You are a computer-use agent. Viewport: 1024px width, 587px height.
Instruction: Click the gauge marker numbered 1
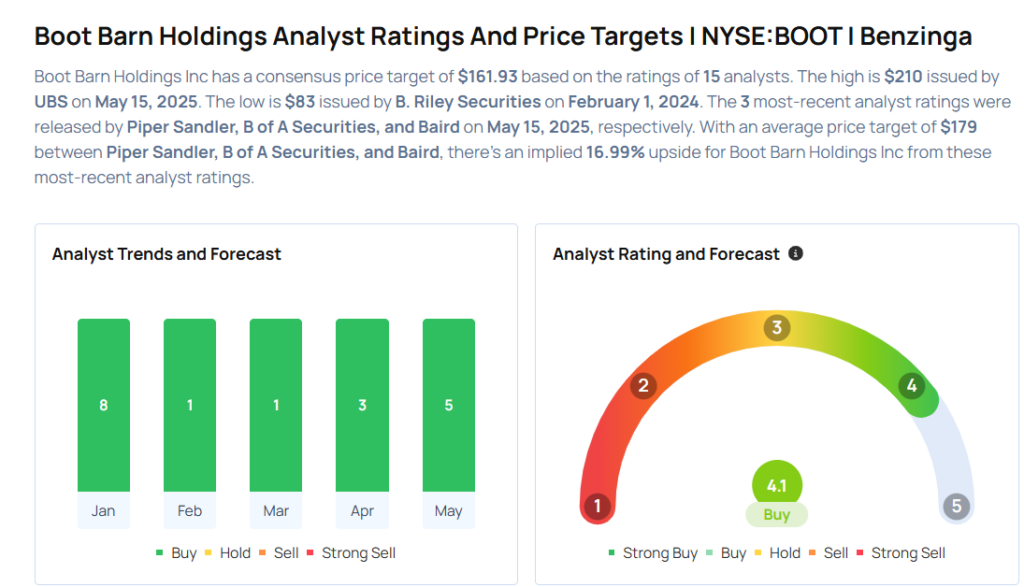598,506
